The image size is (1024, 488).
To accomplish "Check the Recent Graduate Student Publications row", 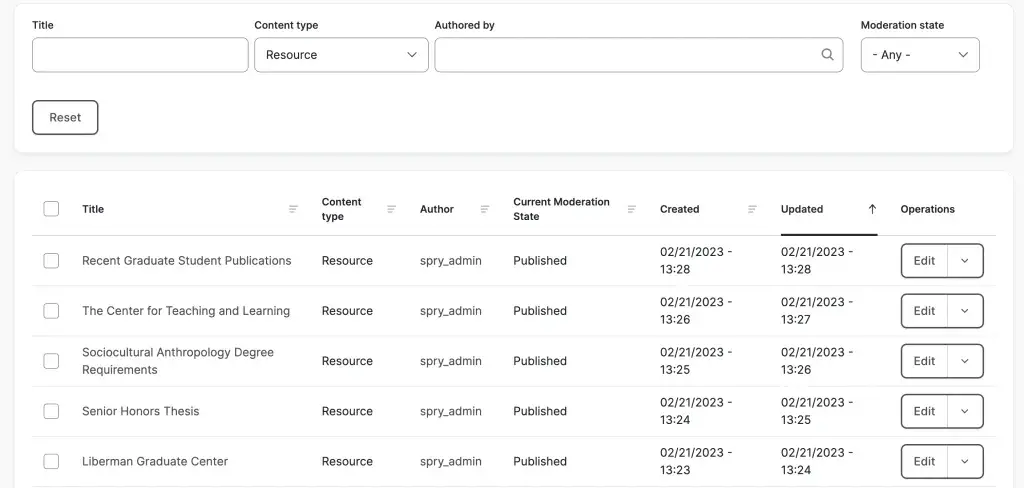I will [51, 261].
